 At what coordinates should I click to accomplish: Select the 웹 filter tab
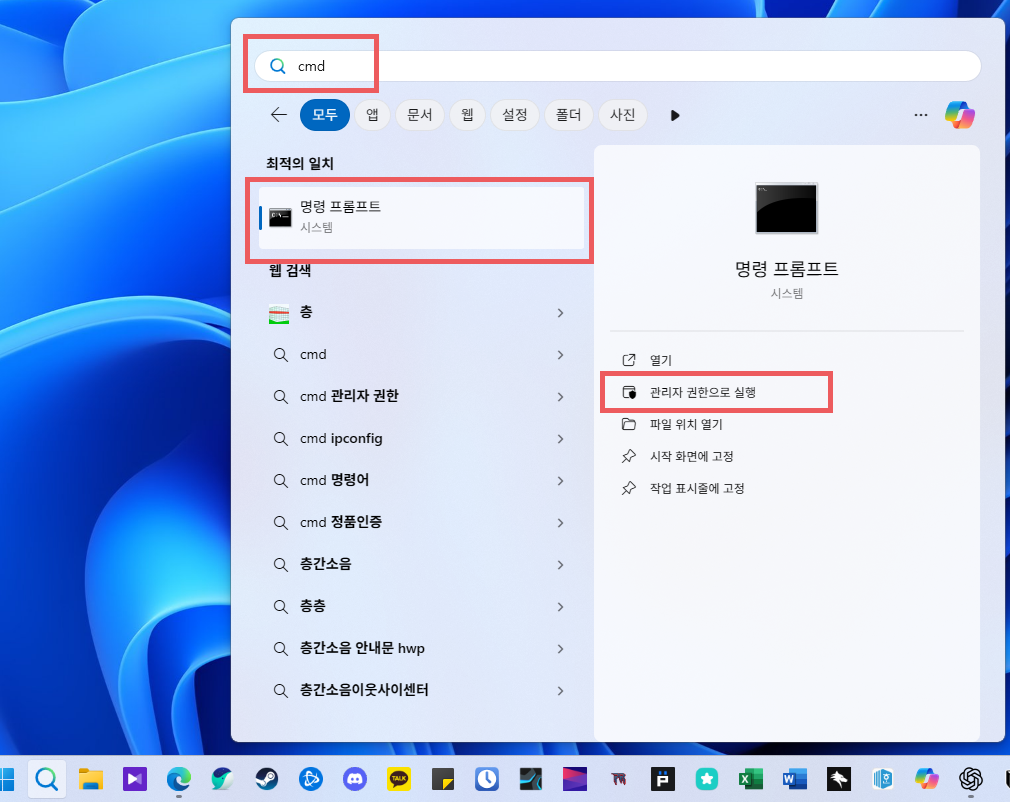pyautogui.click(x=467, y=115)
